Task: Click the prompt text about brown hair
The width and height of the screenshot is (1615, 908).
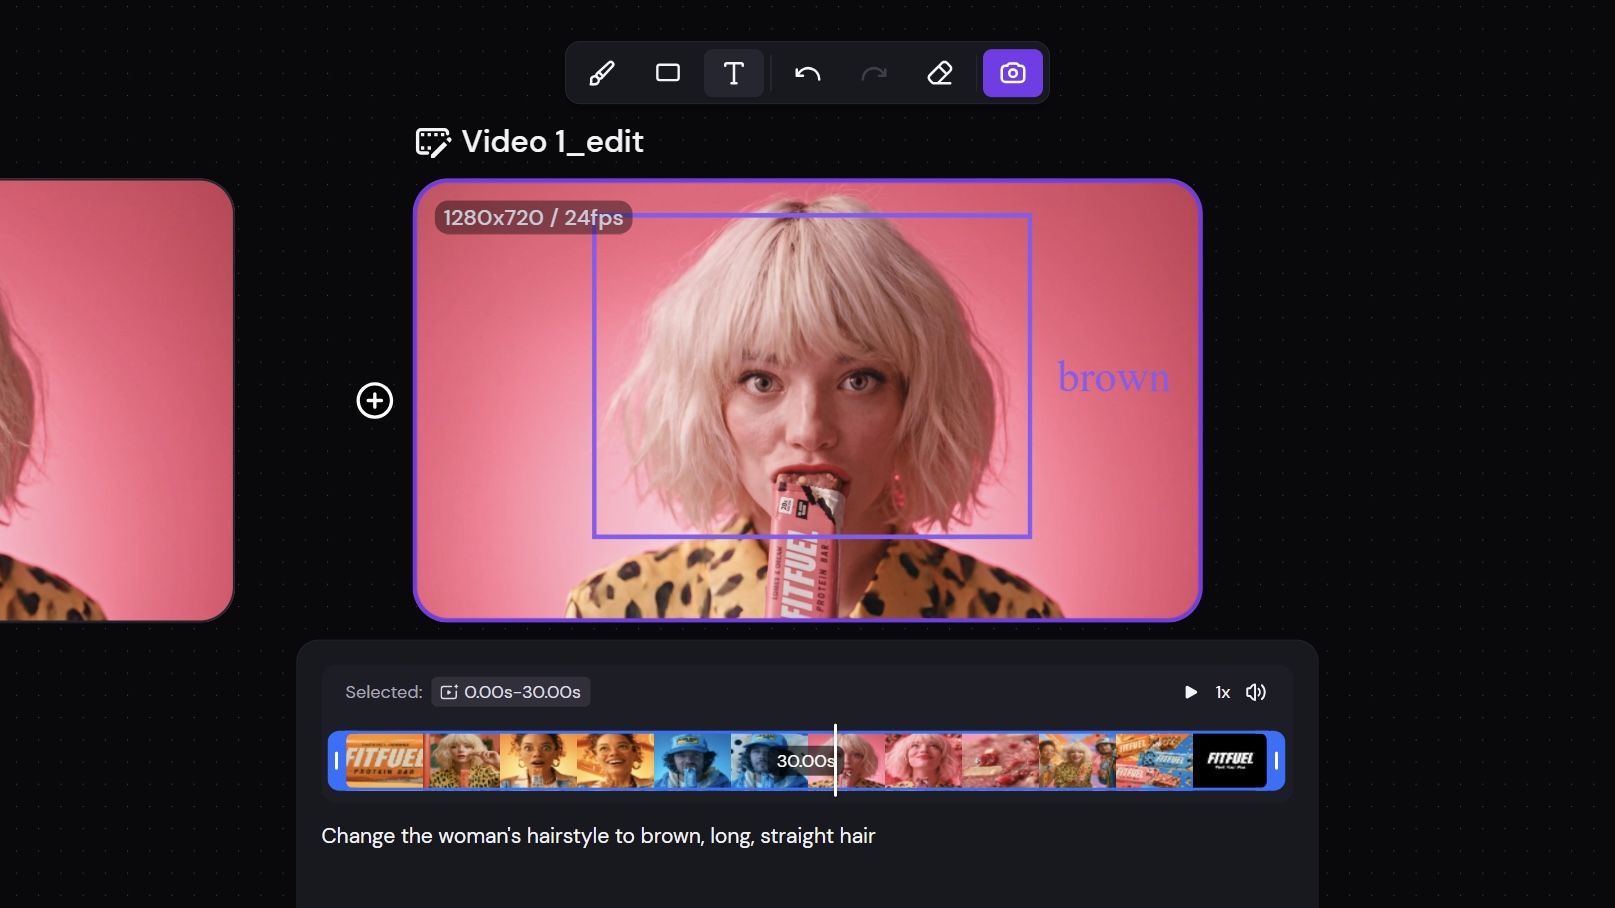Action: coord(598,836)
